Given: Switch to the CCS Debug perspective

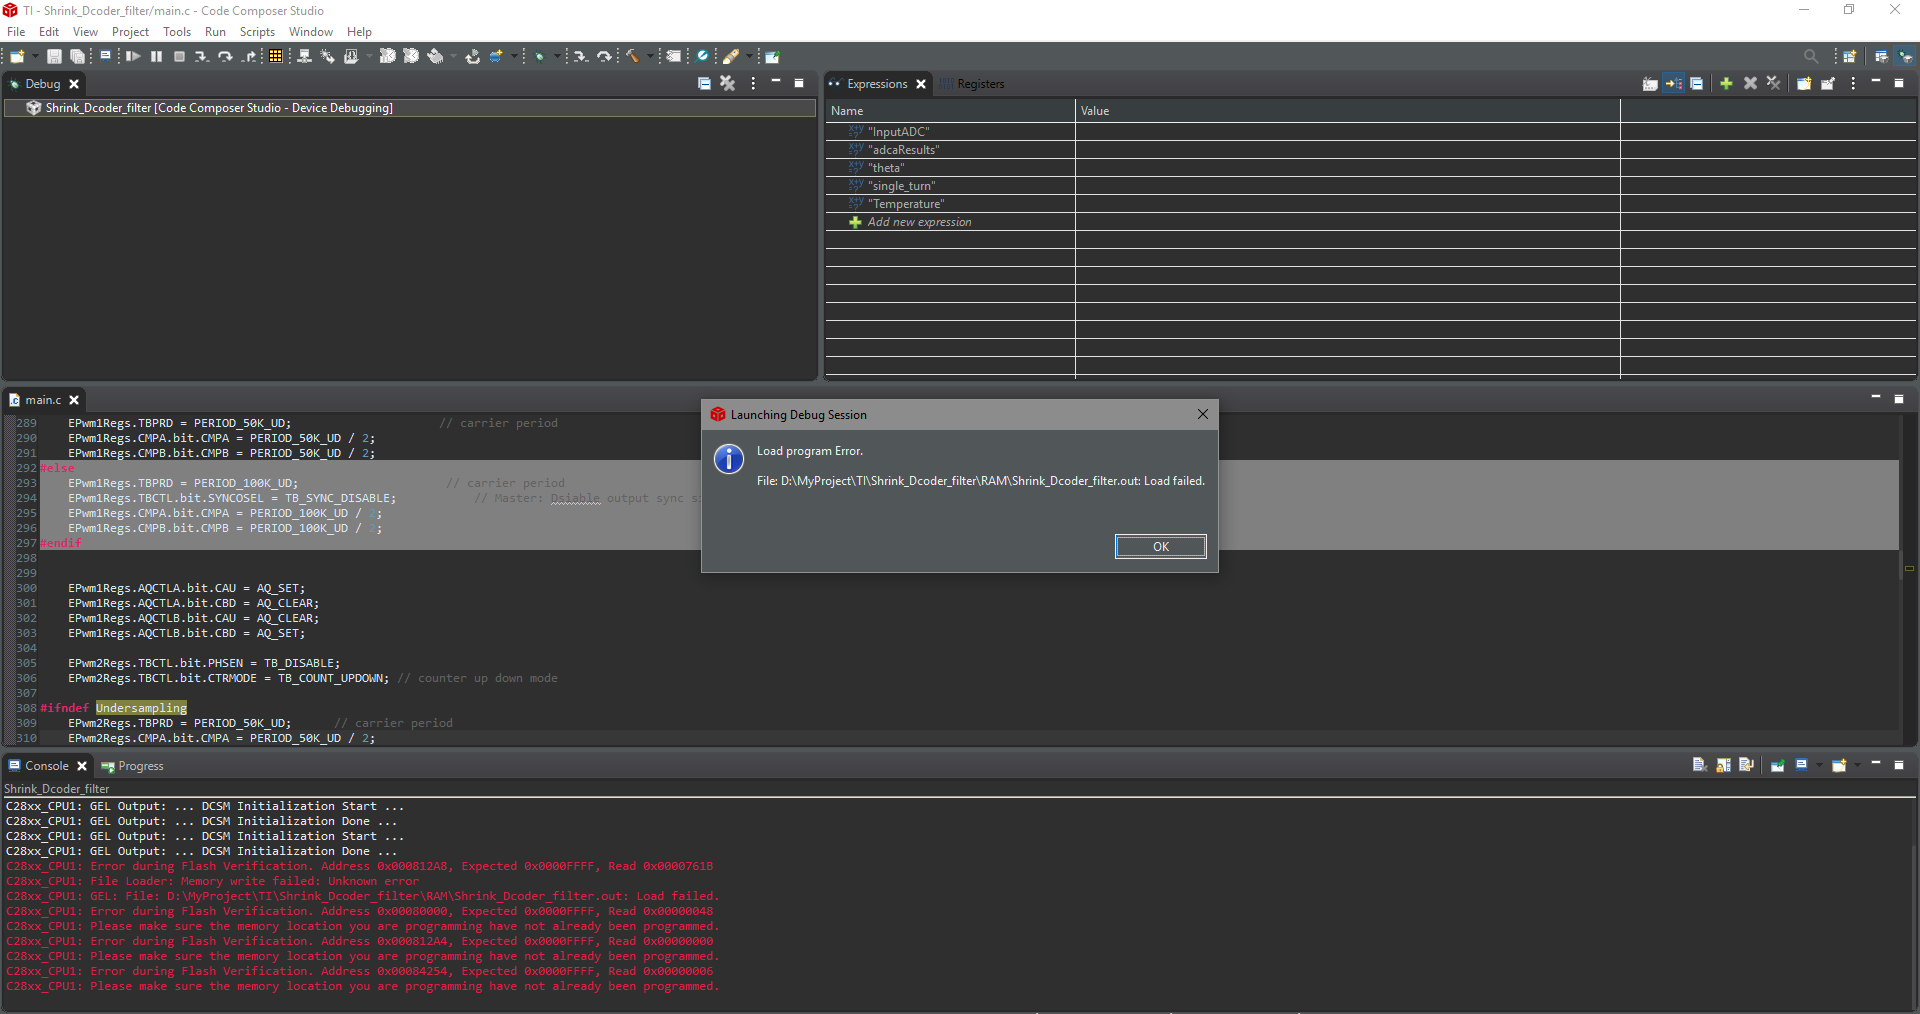Looking at the screenshot, I should pyautogui.click(x=1905, y=57).
